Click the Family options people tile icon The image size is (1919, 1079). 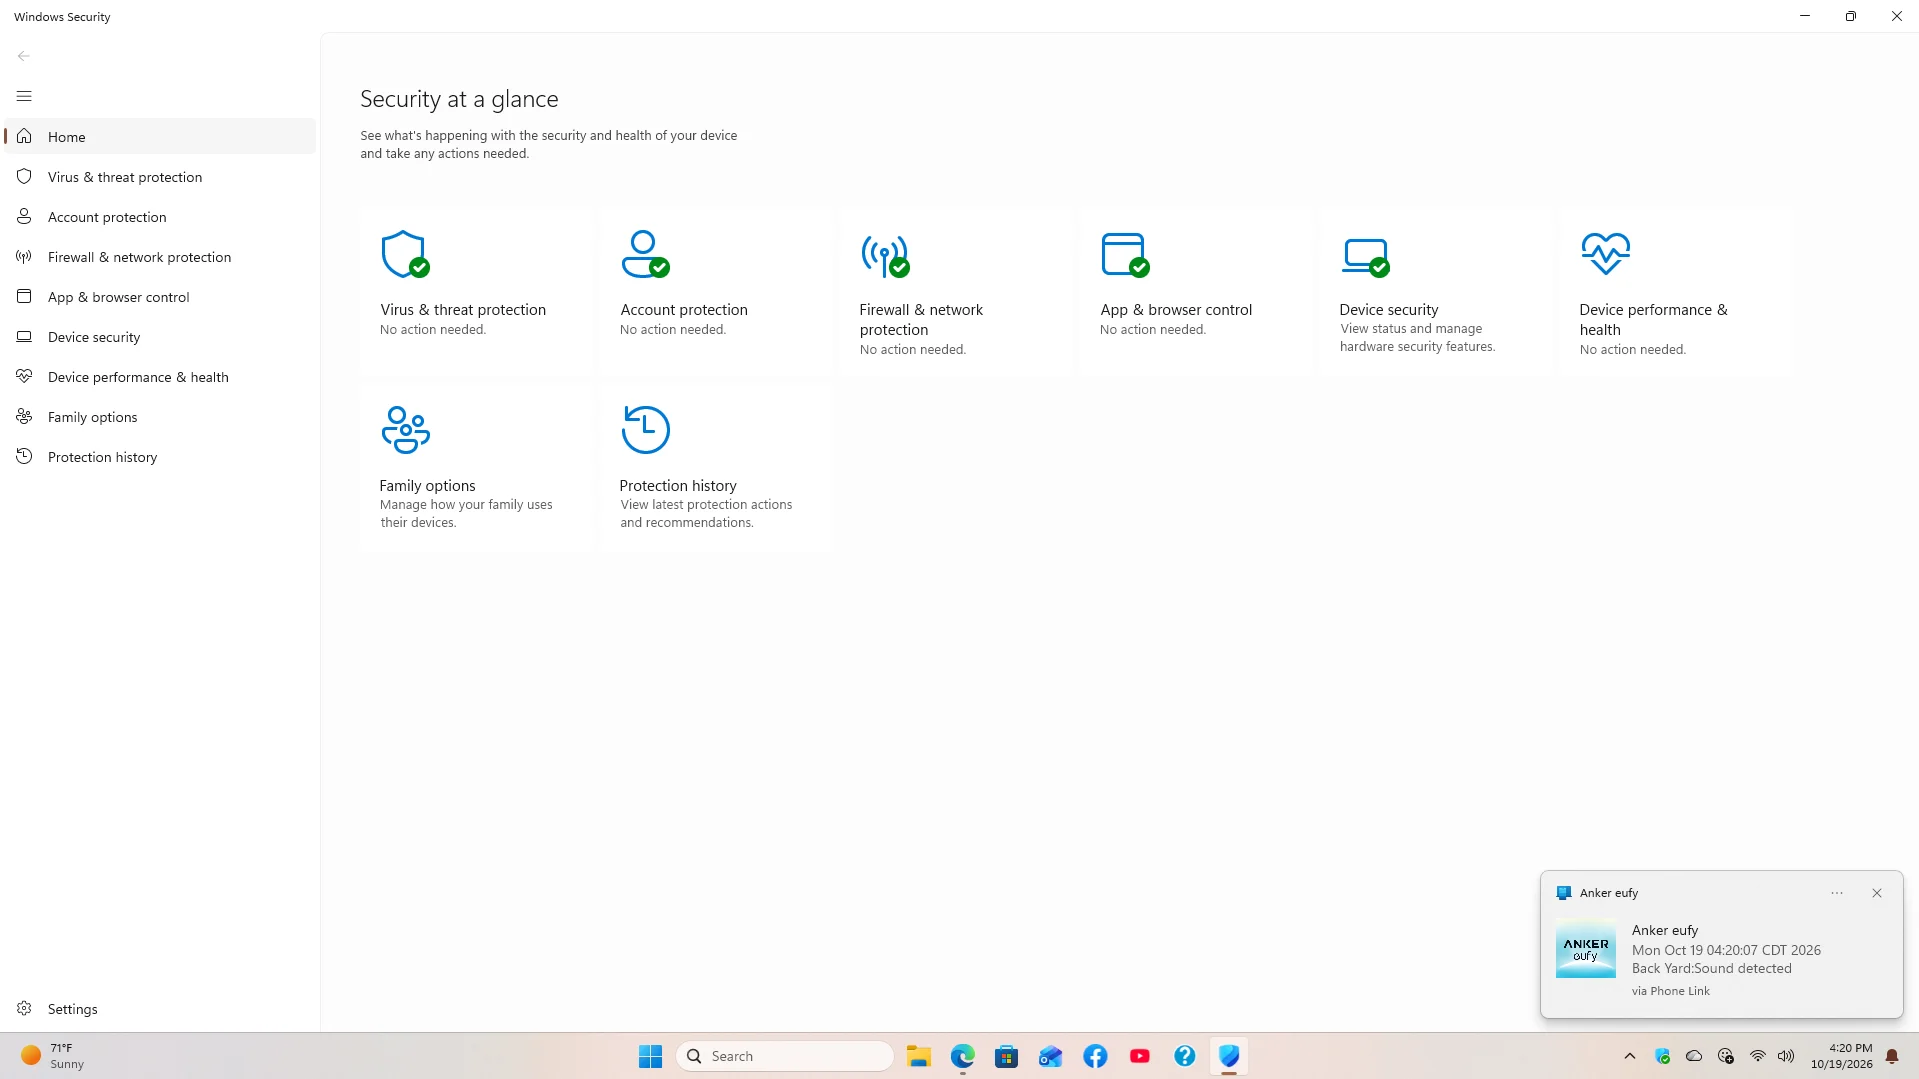click(405, 430)
